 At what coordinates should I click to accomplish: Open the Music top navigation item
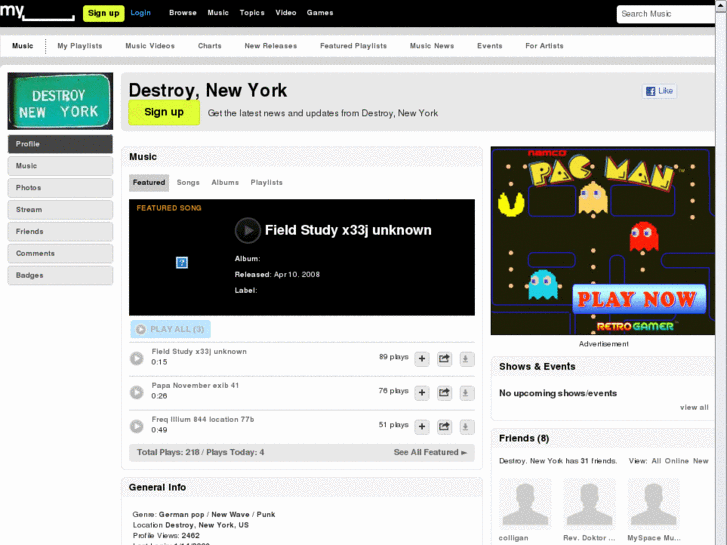click(x=218, y=13)
